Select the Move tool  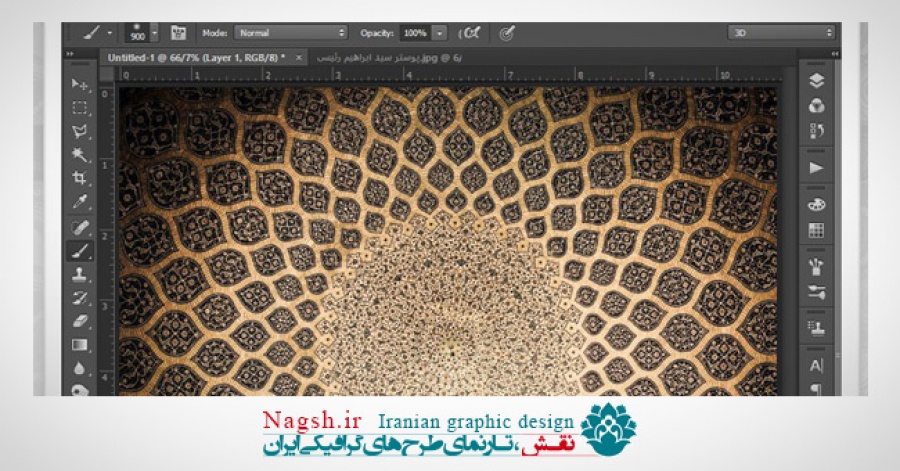pyautogui.click(x=80, y=85)
